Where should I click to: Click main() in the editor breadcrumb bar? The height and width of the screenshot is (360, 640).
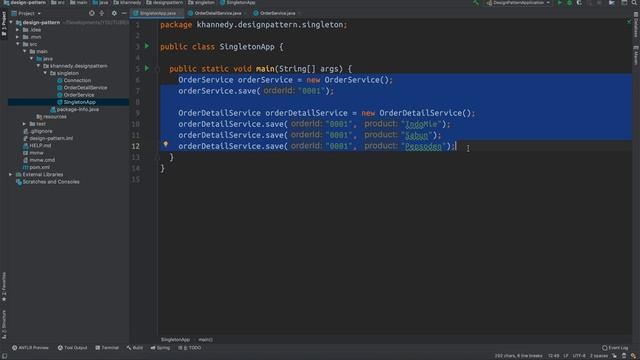(x=205, y=340)
